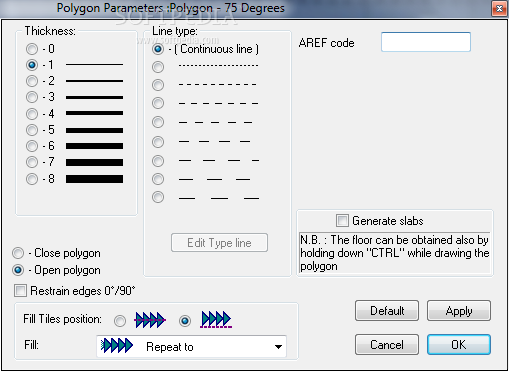The height and width of the screenshot is (372, 509).
Task: Open the Fill 'Repeat to' dropdown
Action: [192, 347]
